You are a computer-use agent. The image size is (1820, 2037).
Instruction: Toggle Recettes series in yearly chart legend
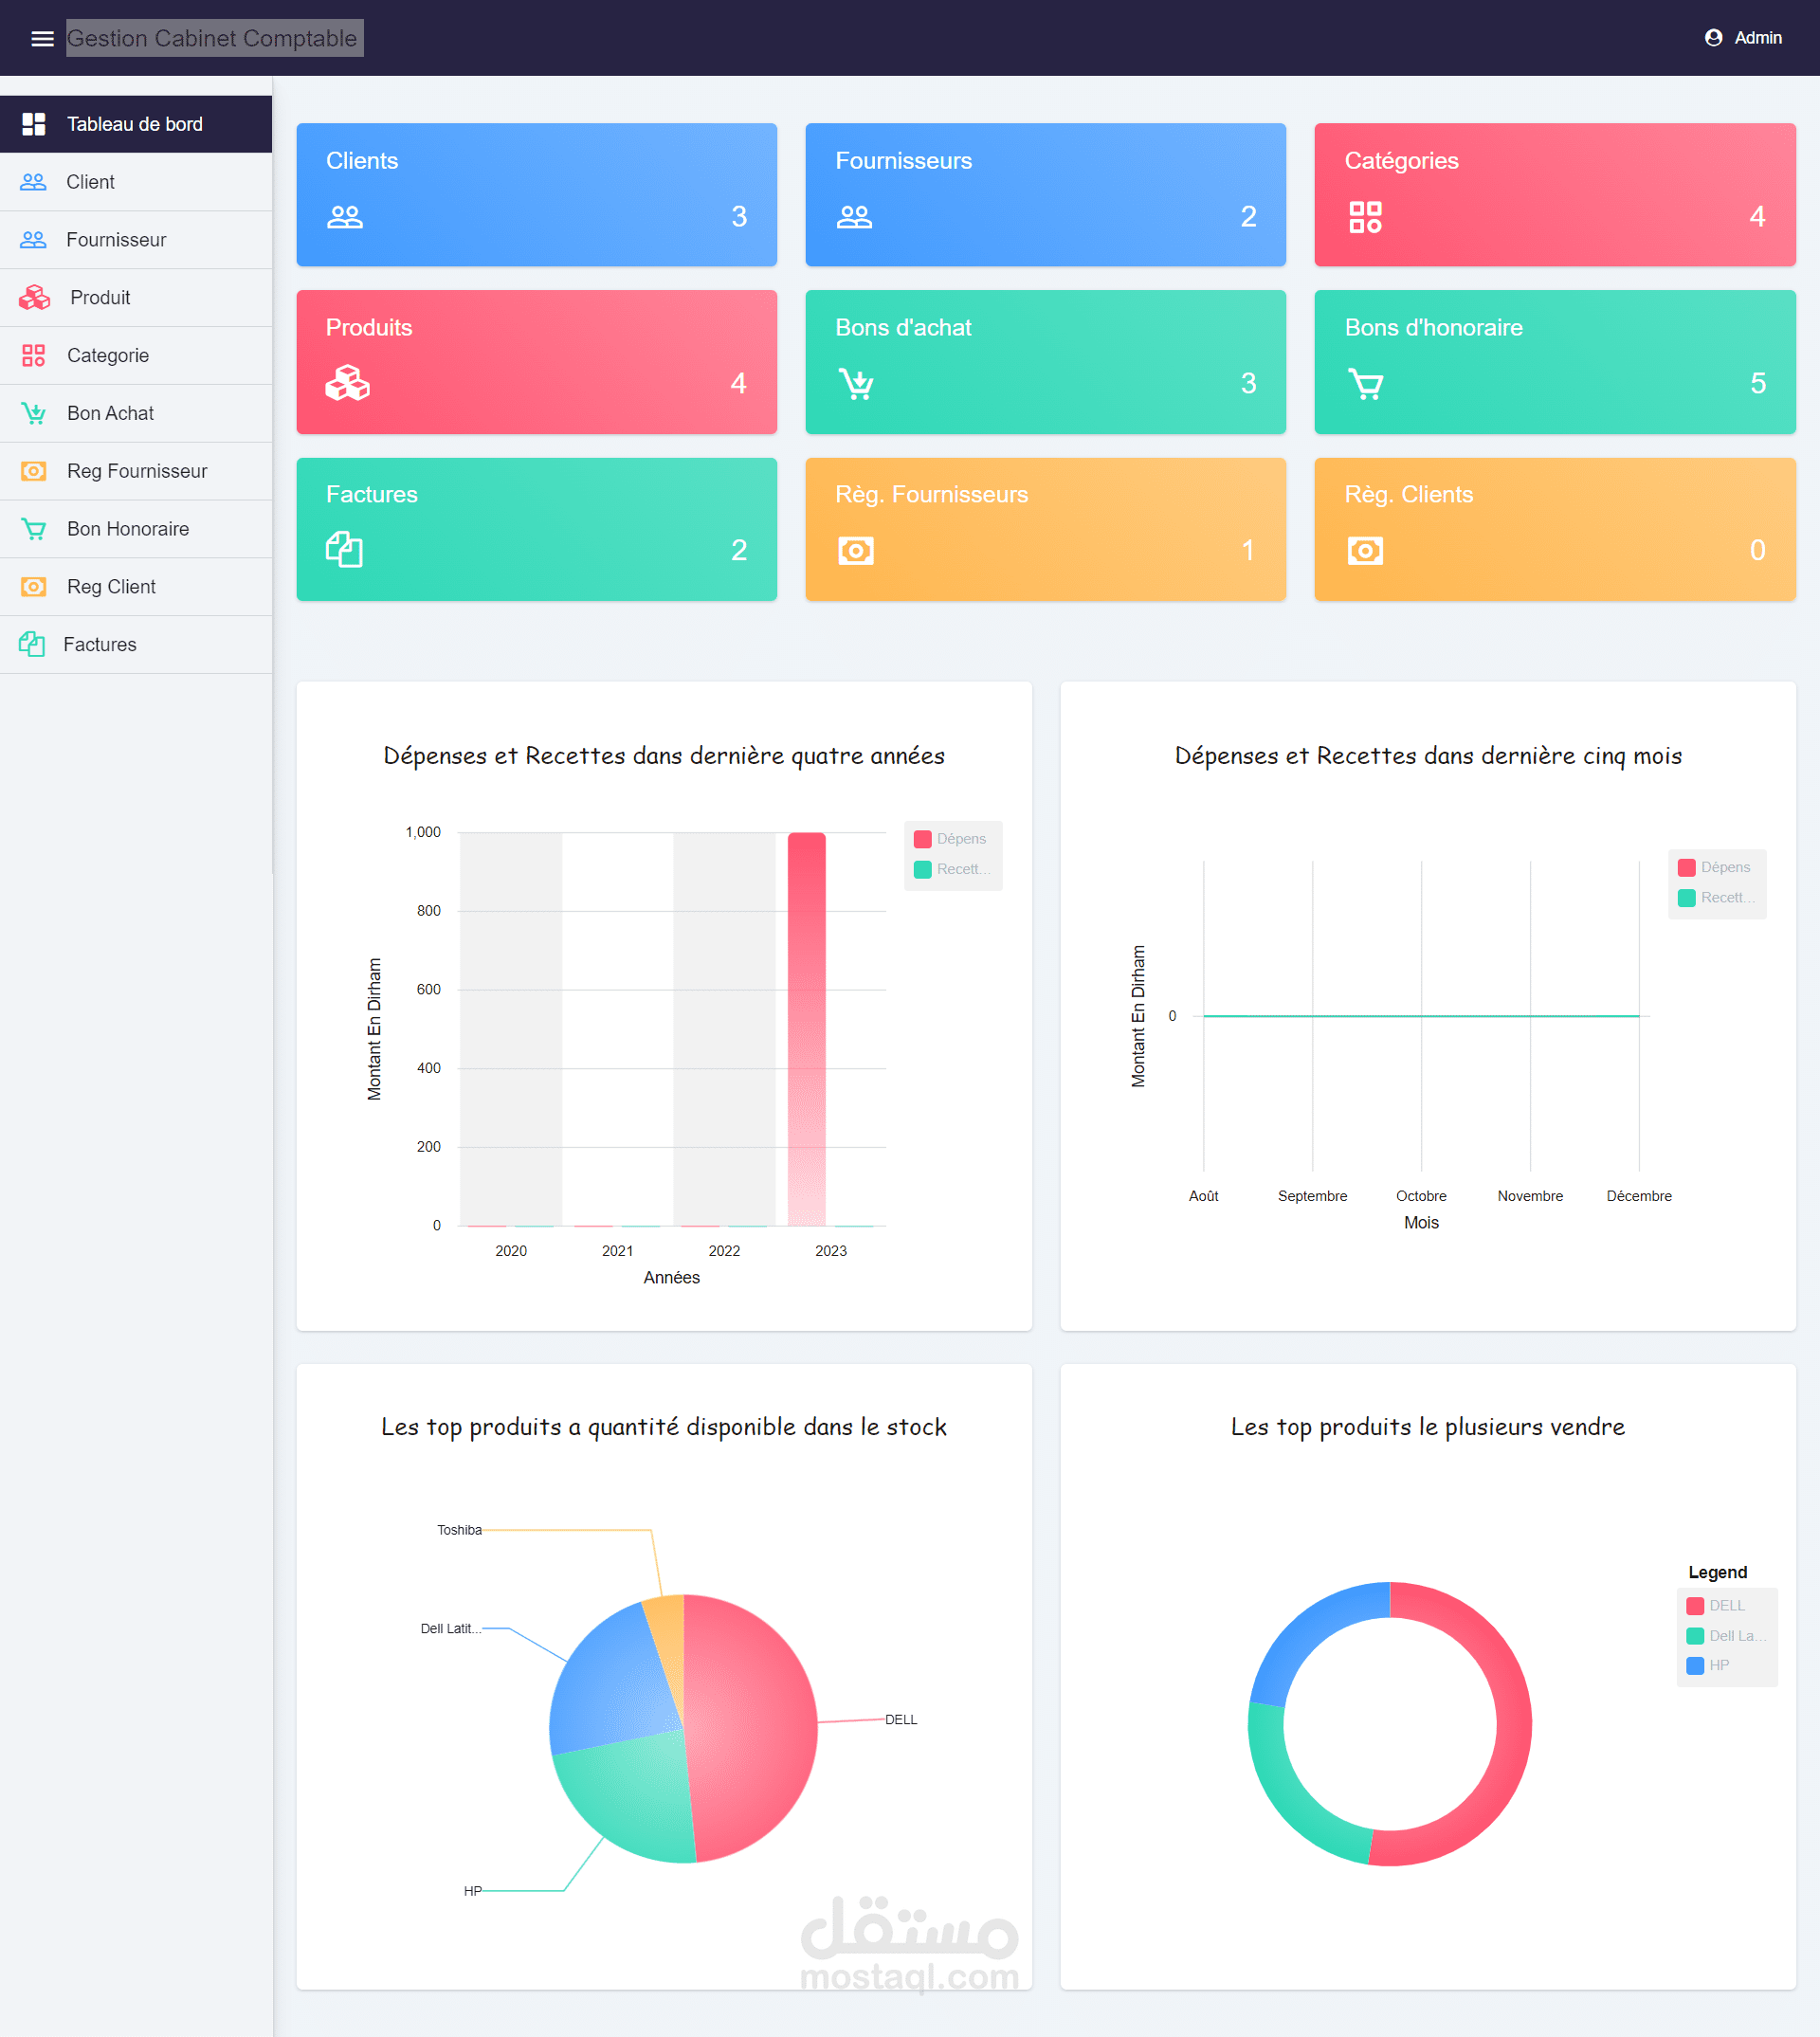click(952, 869)
